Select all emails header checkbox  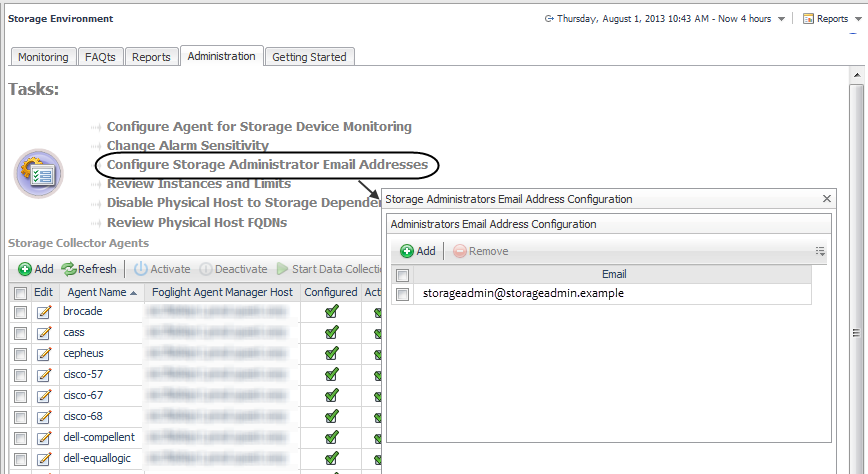pyautogui.click(x=402, y=275)
